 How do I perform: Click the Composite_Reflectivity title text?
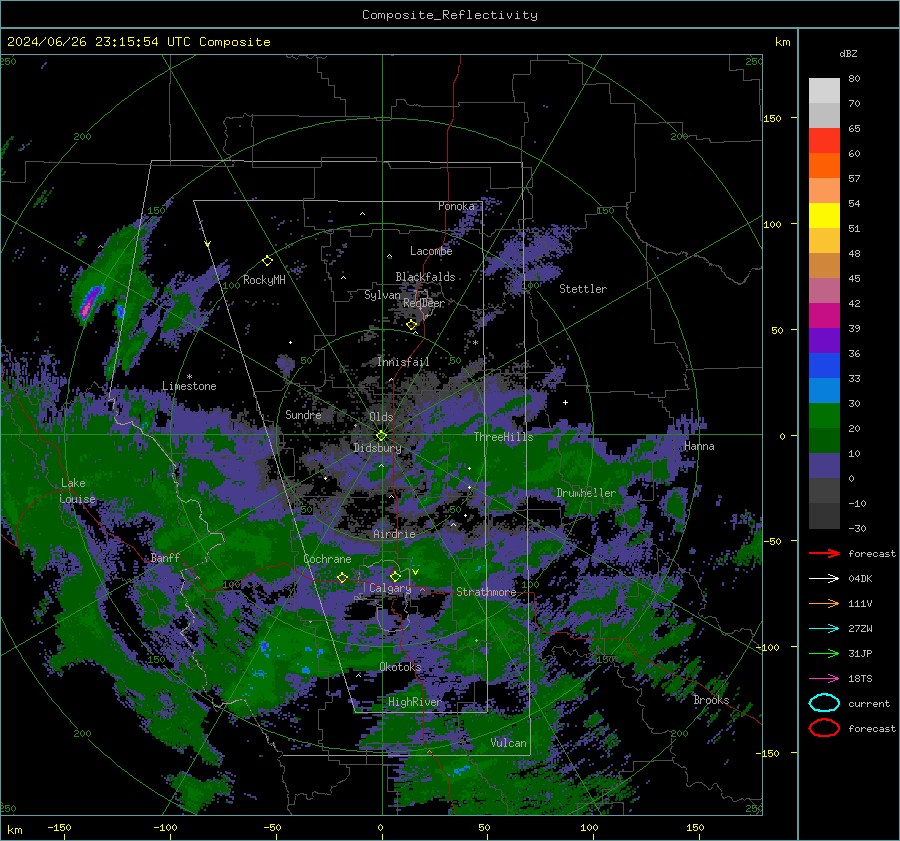(450, 15)
